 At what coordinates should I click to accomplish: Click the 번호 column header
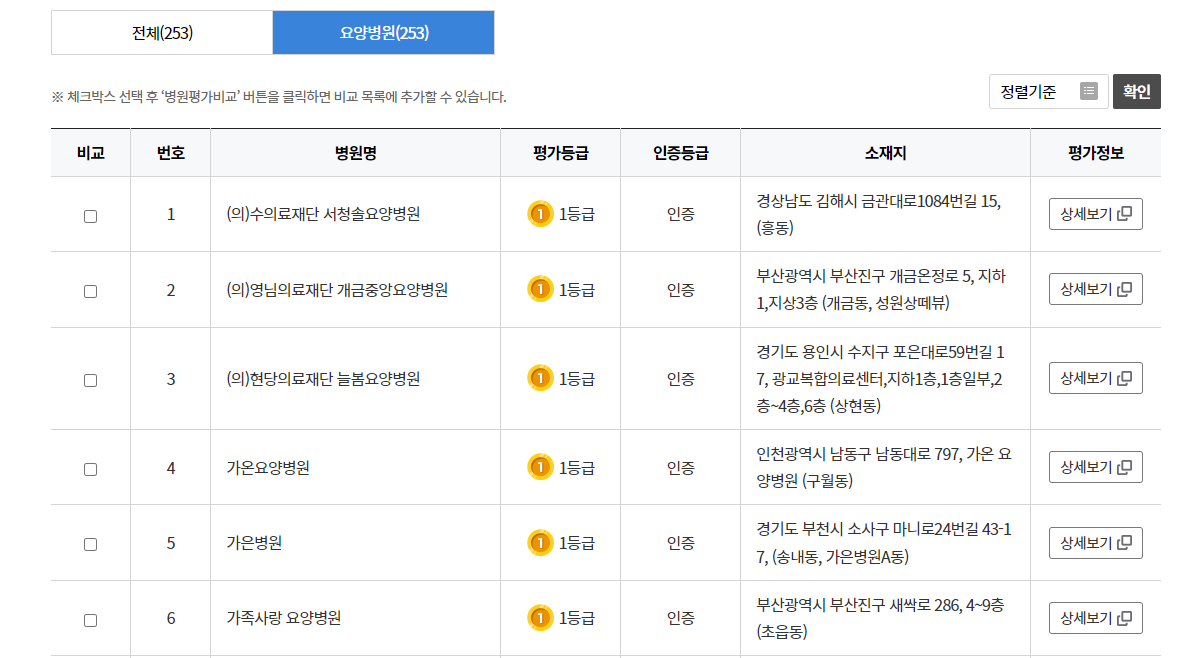coord(170,153)
